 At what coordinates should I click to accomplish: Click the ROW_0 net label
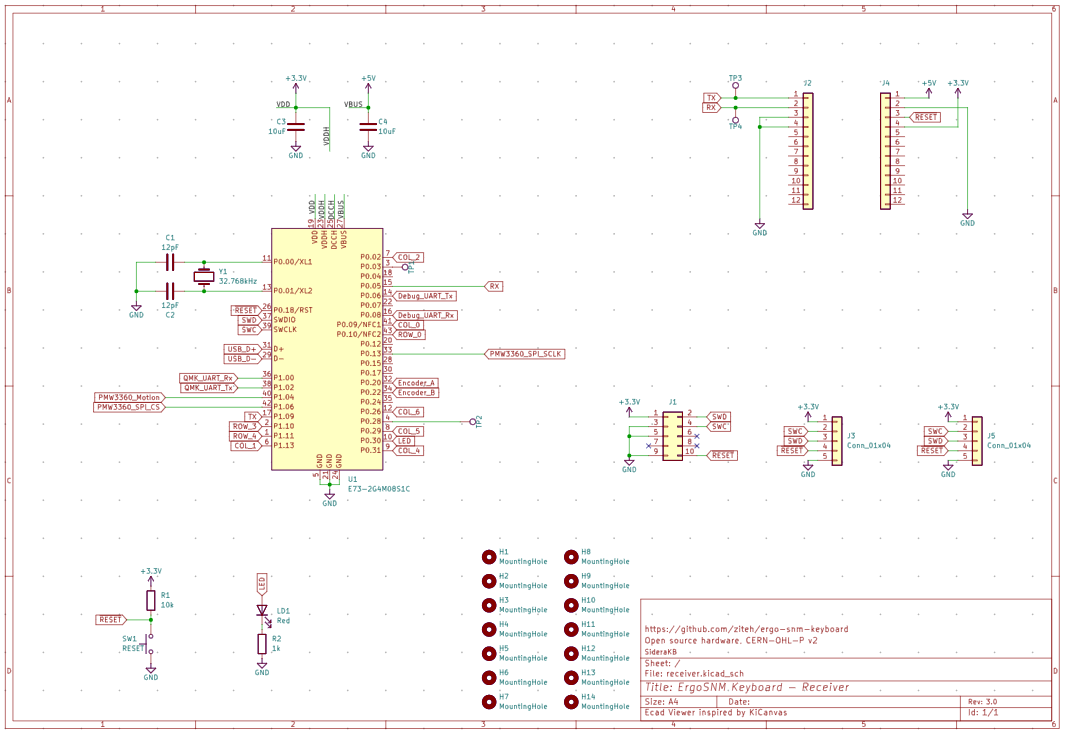point(409,335)
